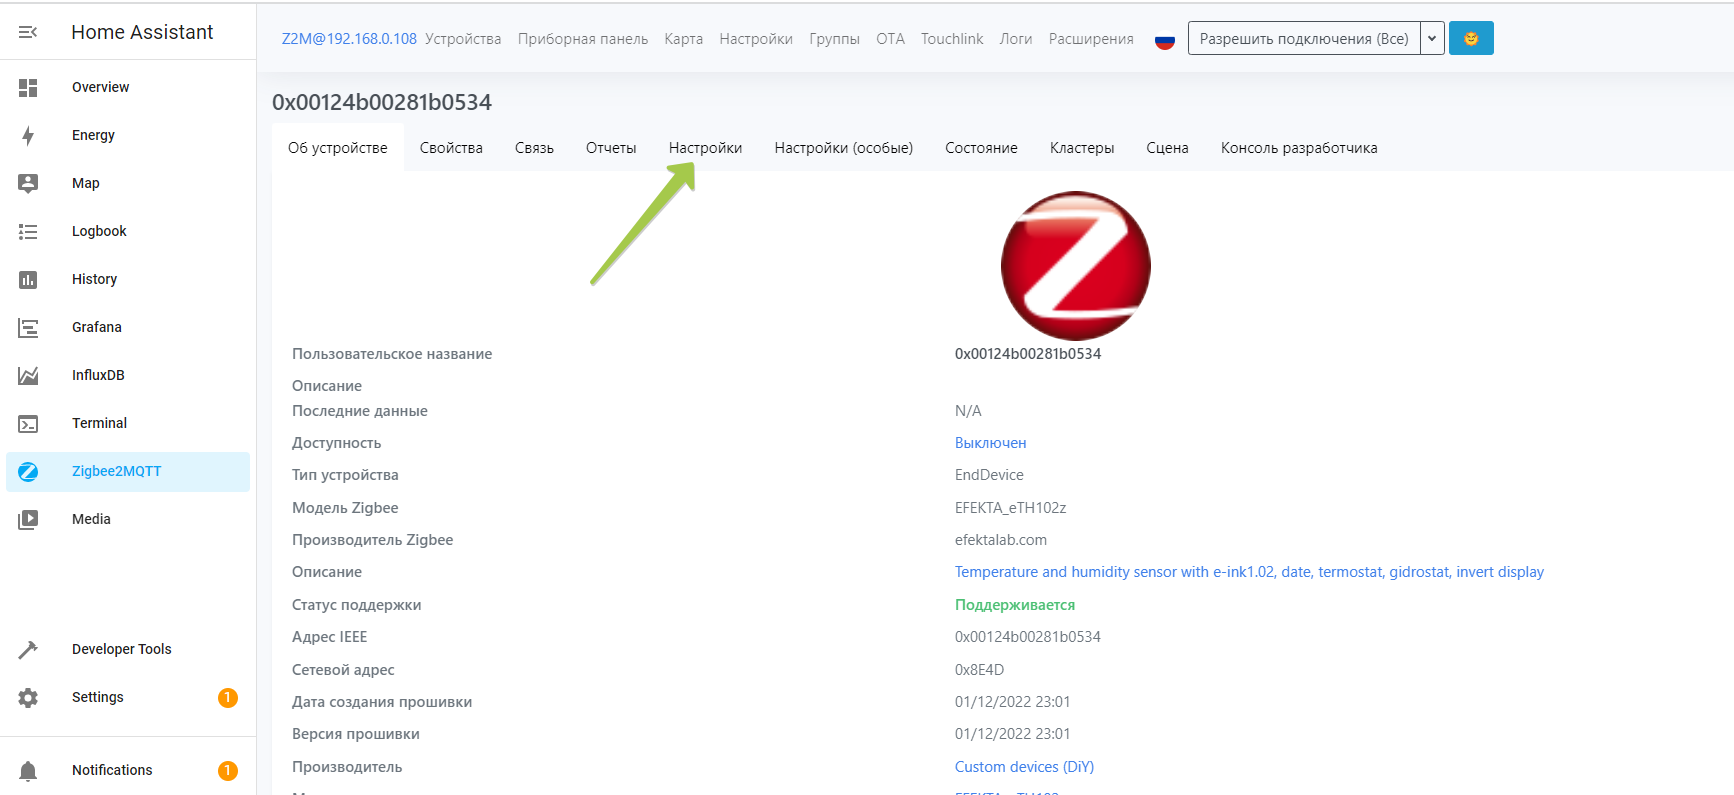Click the Выключен availability link
1734x795 pixels.
click(990, 443)
